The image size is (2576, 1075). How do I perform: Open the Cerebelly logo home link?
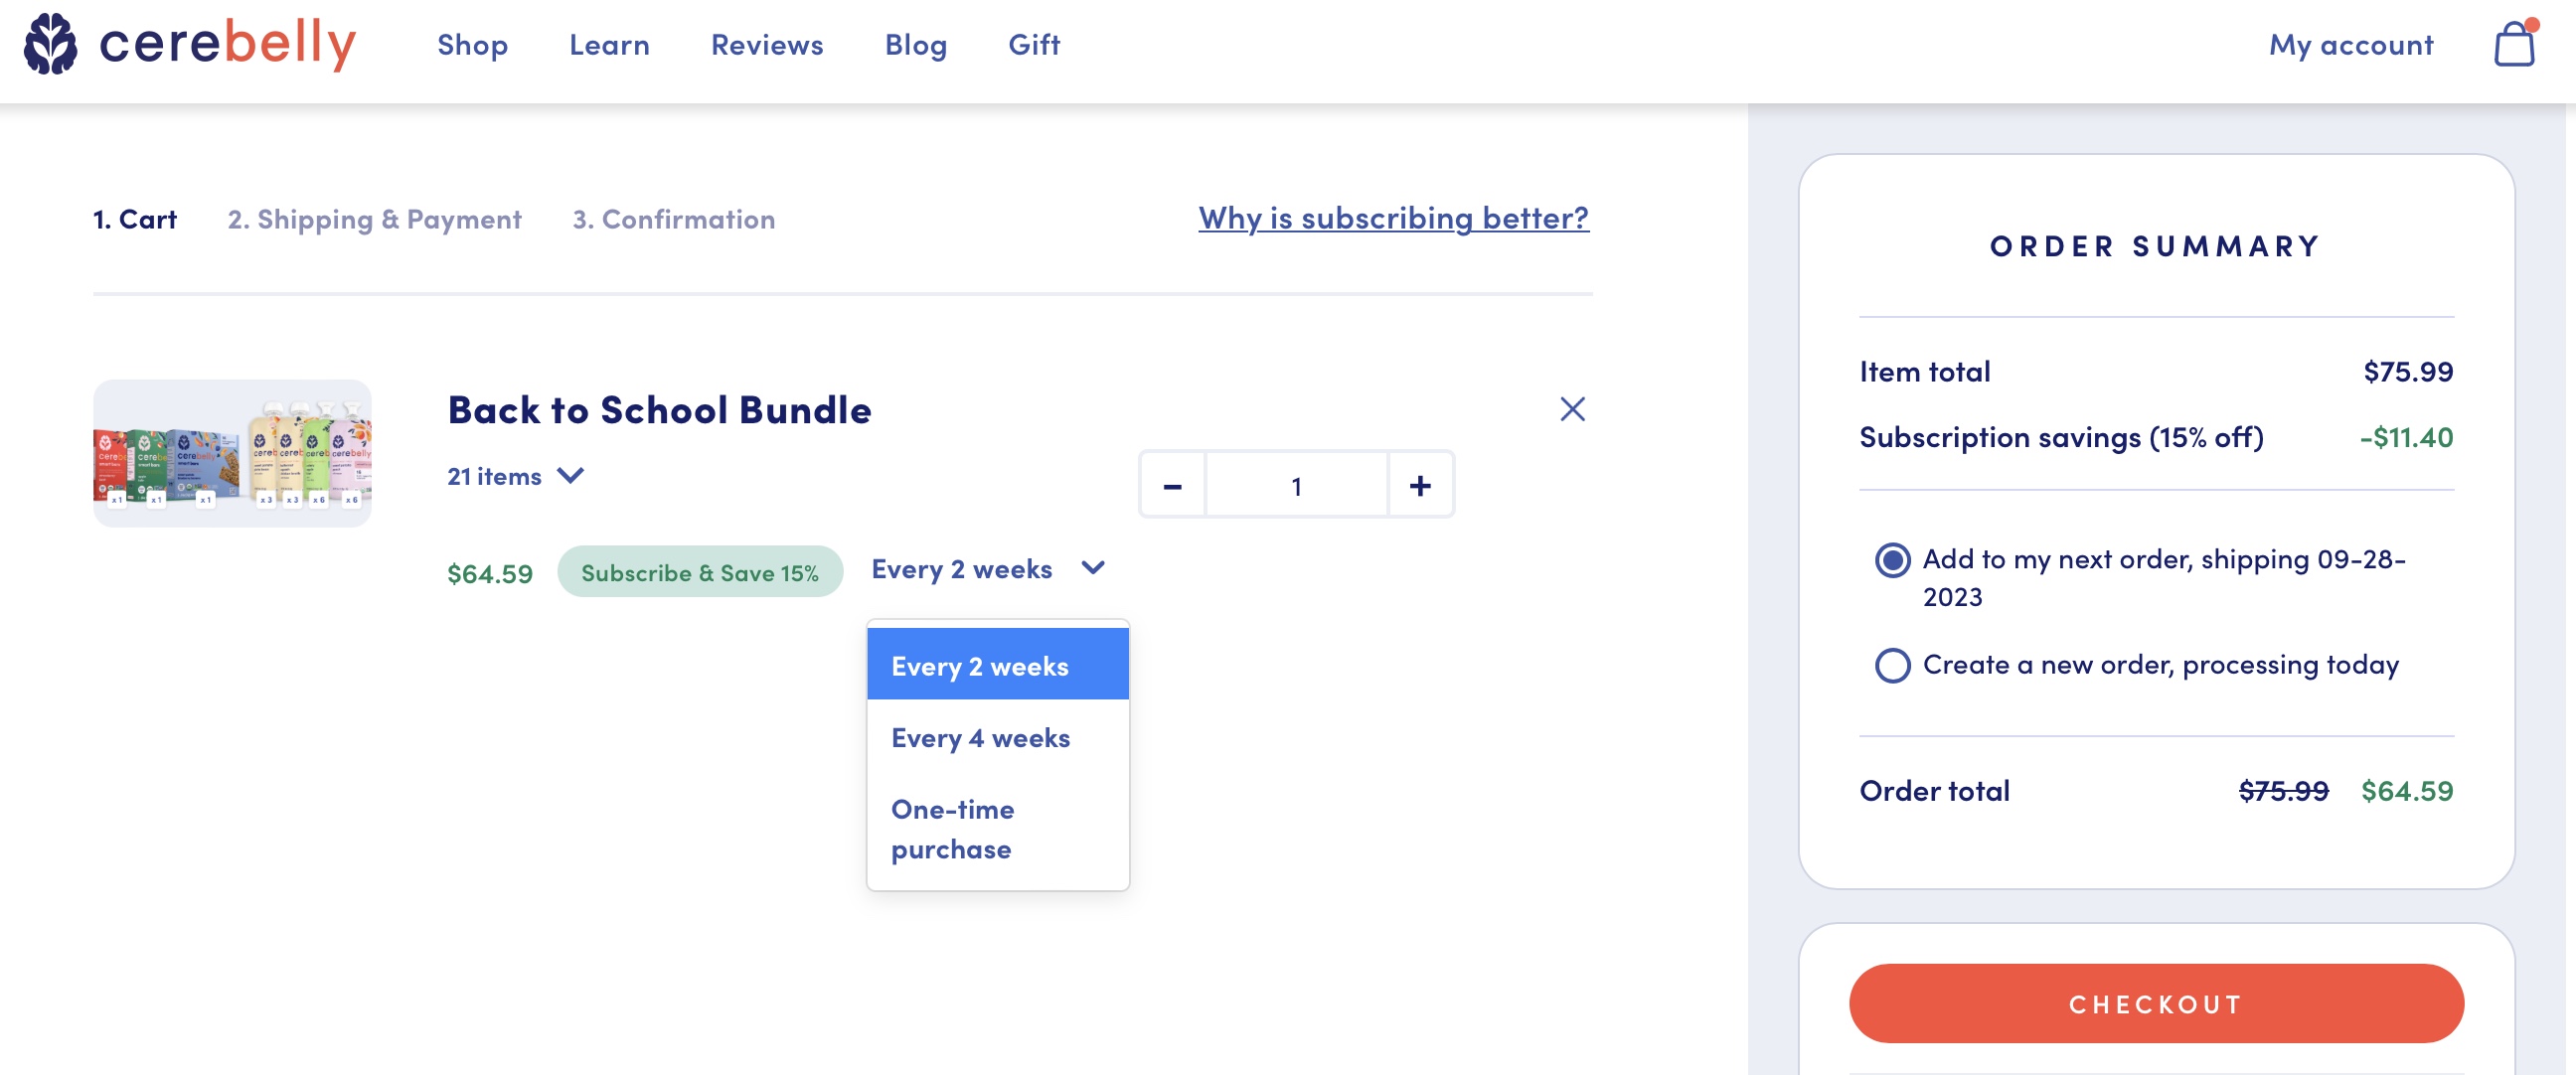[190, 44]
